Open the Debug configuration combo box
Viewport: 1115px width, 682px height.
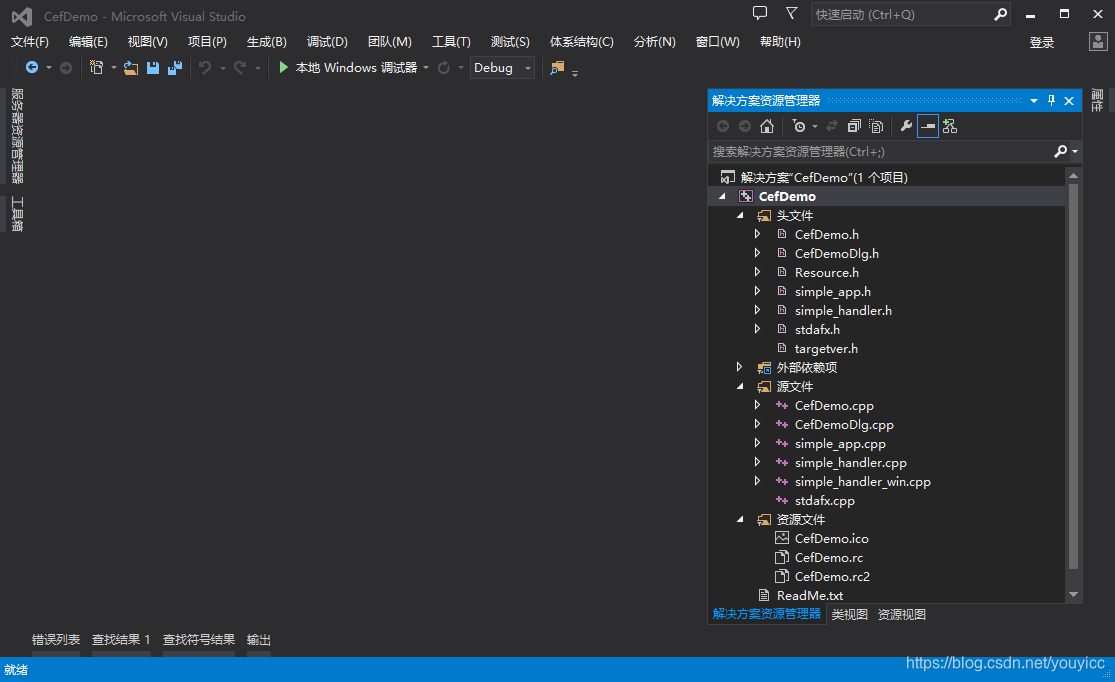[502, 68]
